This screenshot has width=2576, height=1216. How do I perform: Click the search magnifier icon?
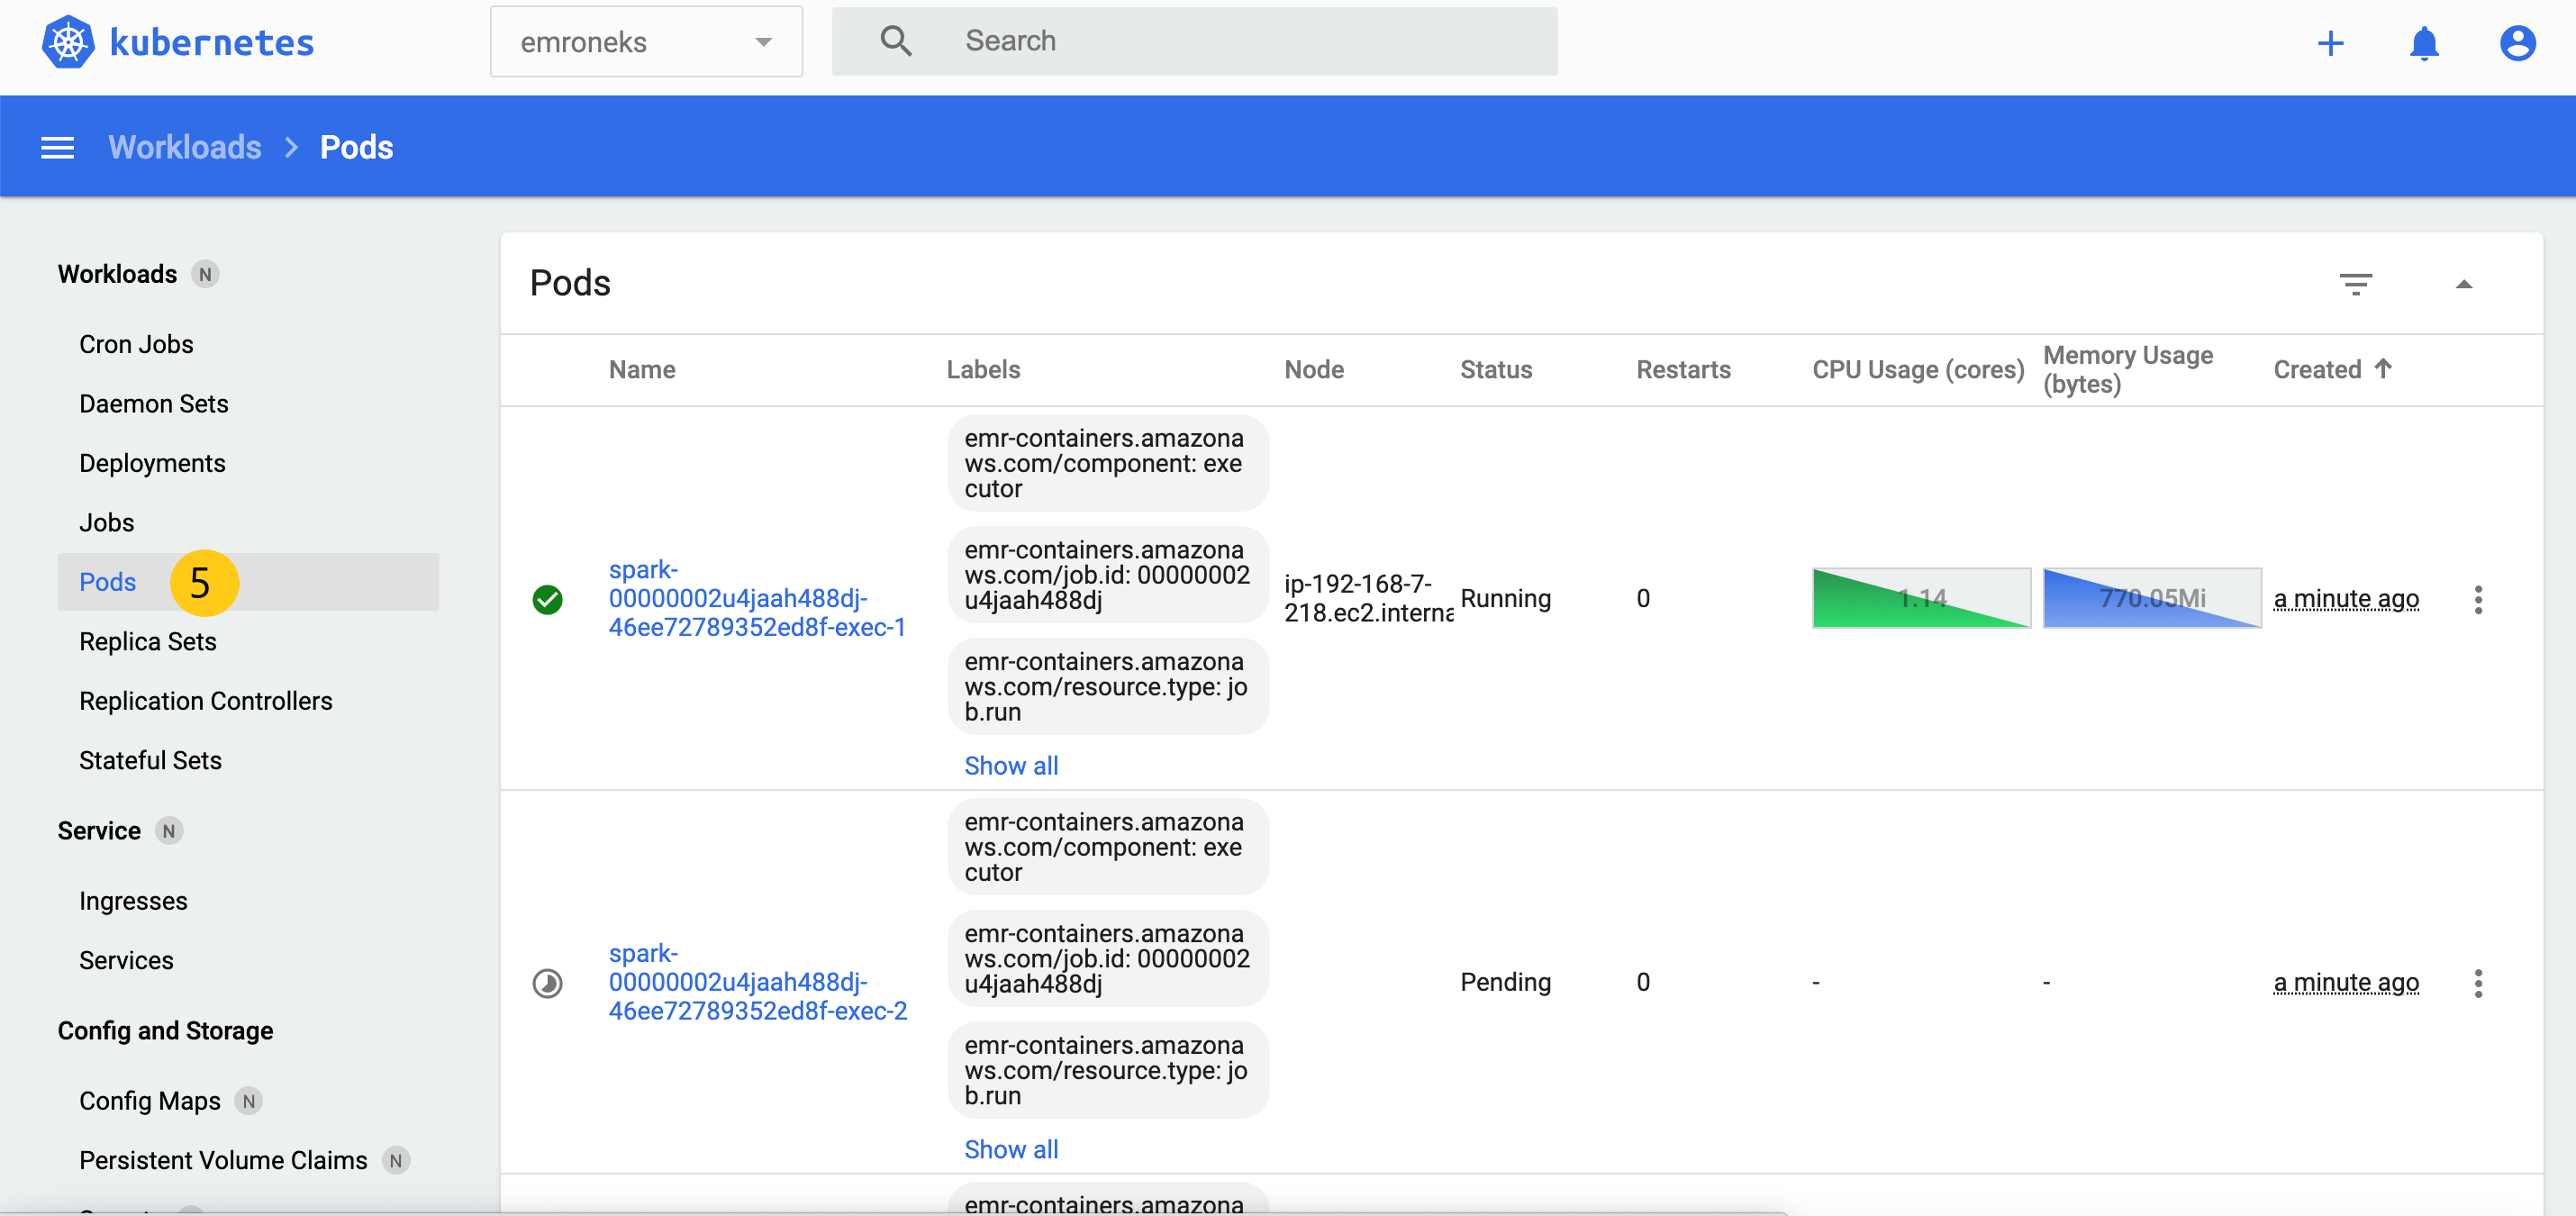(x=895, y=41)
